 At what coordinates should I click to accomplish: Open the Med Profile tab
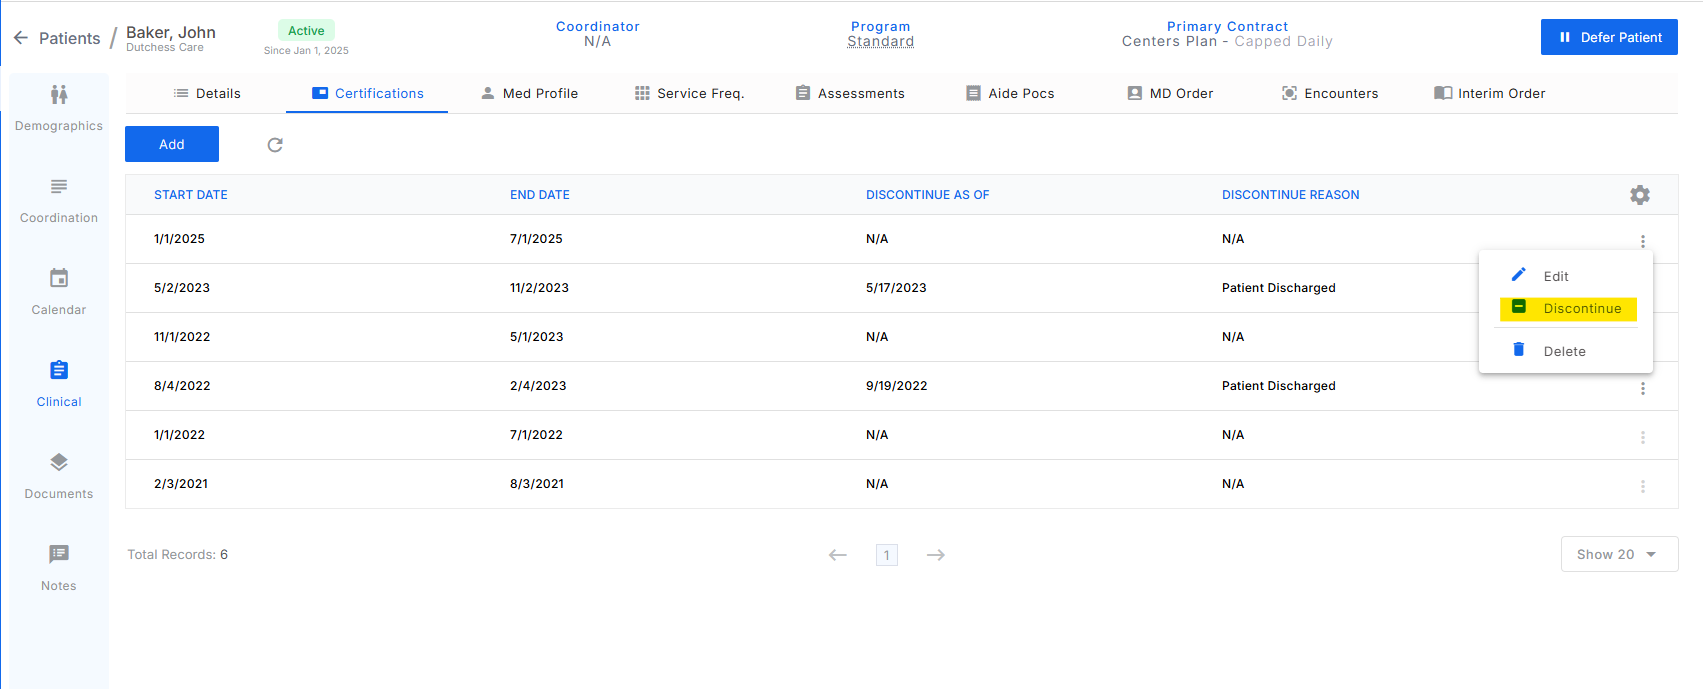click(x=529, y=93)
